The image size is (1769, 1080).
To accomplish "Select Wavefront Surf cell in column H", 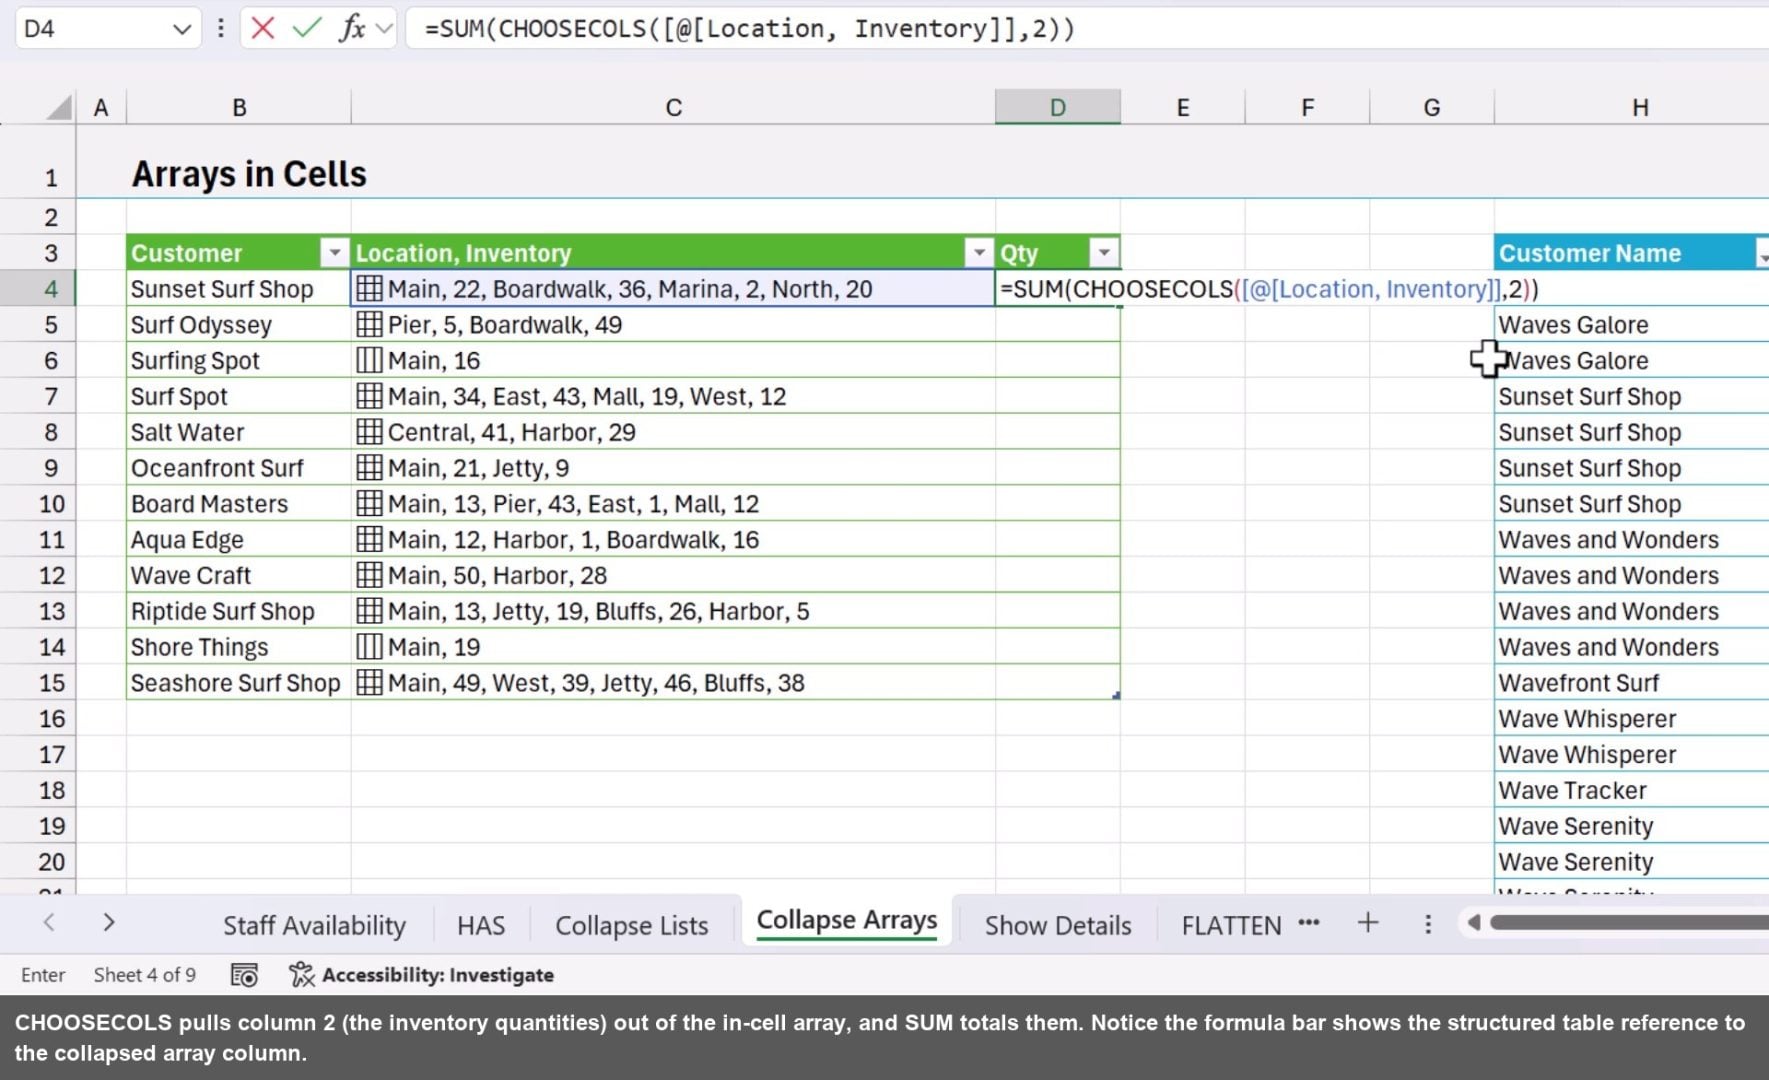I will click(x=1632, y=683).
